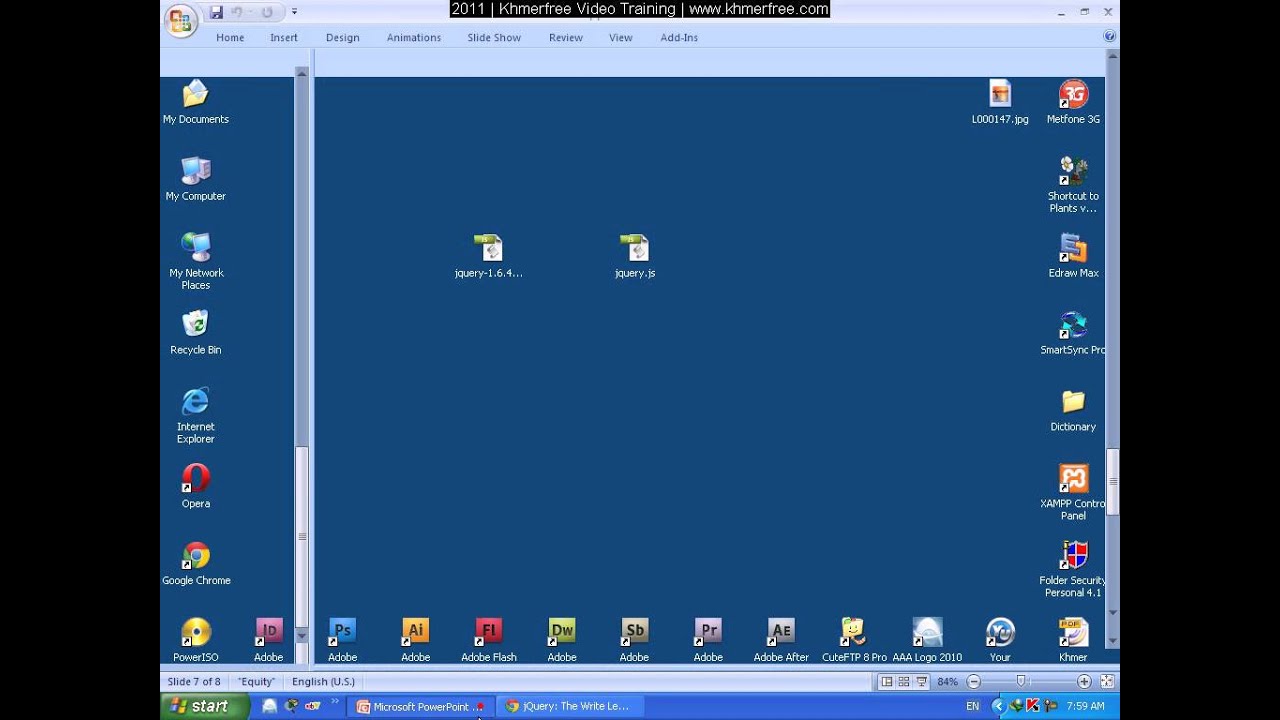Expand the quick launch chevron in taskbar
This screenshot has height=720, width=1280.
335,703
